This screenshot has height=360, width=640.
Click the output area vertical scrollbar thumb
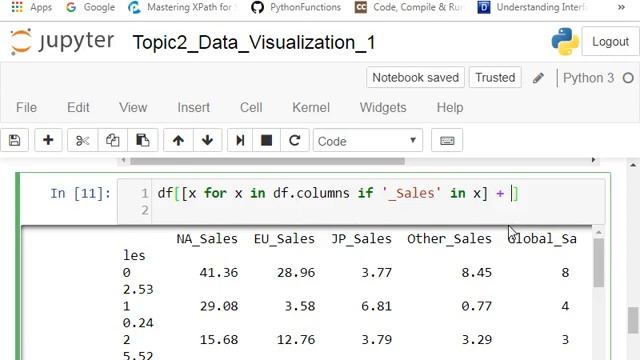[598, 263]
